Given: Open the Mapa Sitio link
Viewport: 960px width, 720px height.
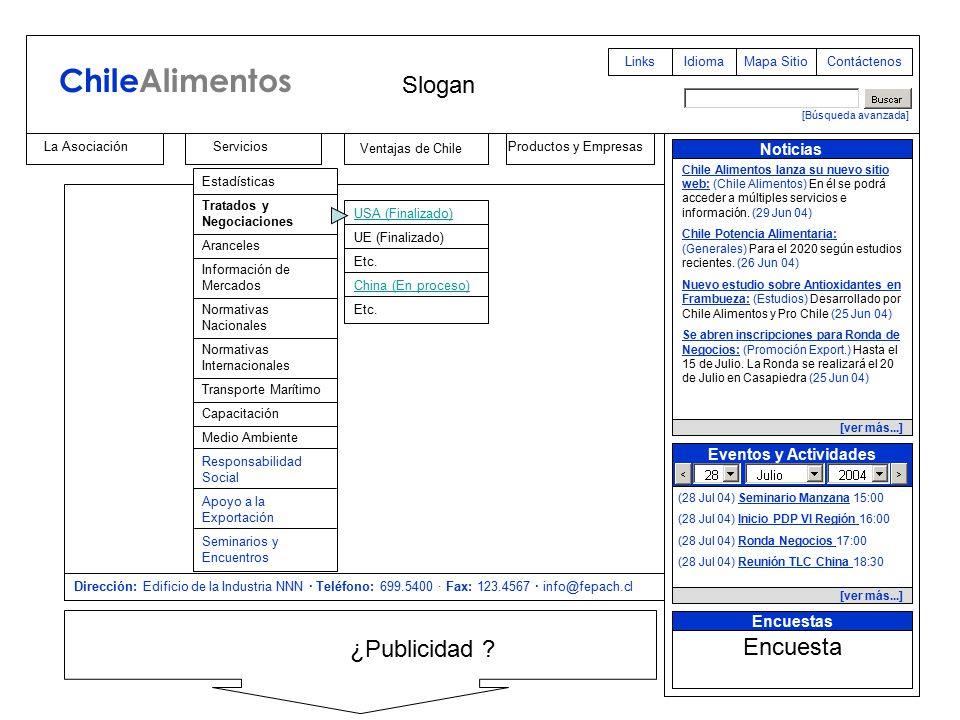Looking at the screenshot, I should pyautogui.click(x=776, y=62).
